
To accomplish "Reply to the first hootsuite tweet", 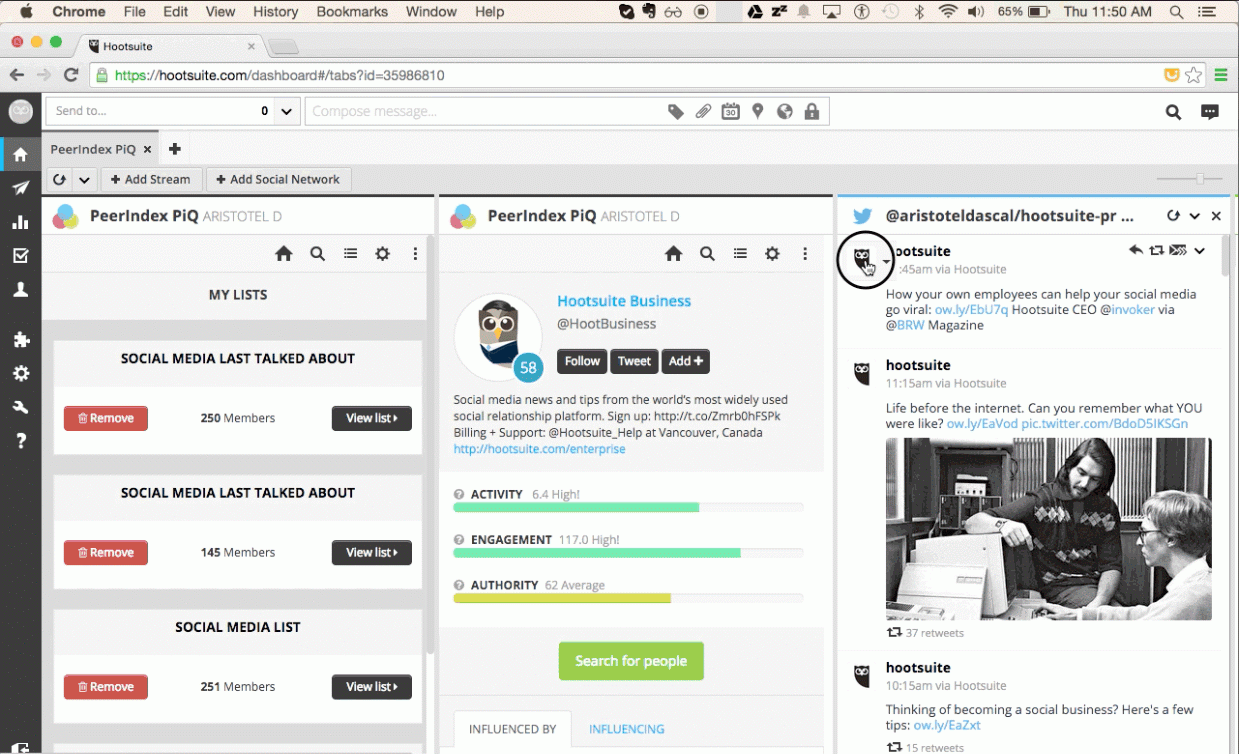I will tap(1136, 250).
